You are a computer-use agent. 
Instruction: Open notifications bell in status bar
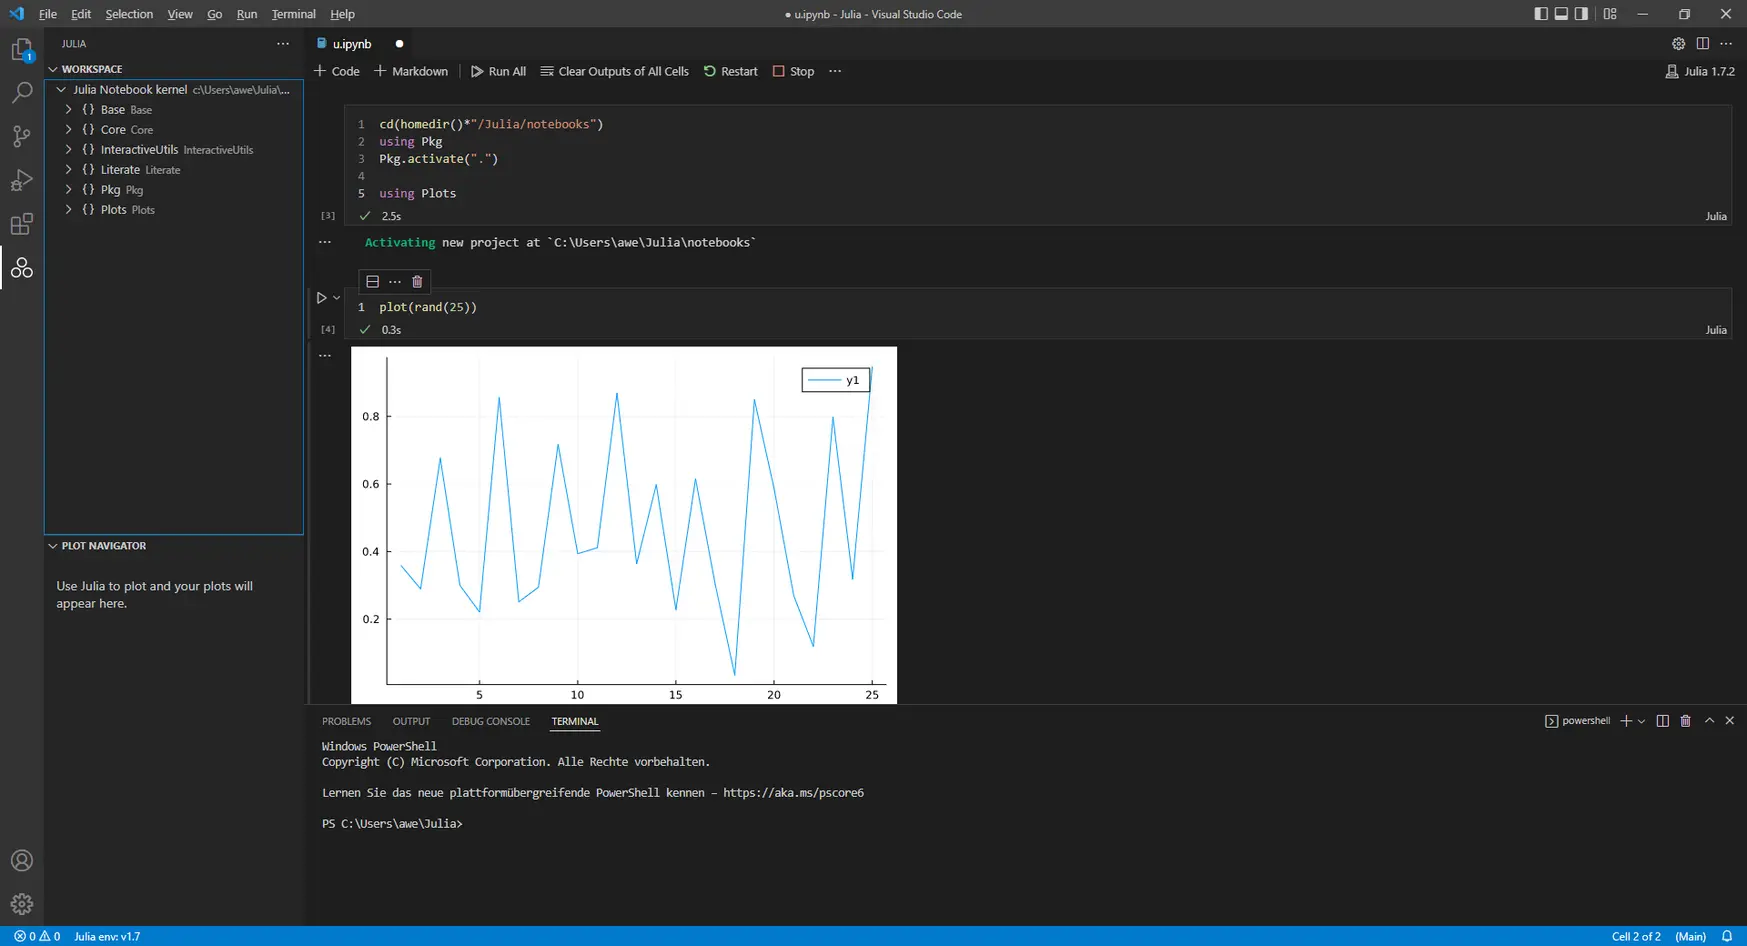[1727, 937]
